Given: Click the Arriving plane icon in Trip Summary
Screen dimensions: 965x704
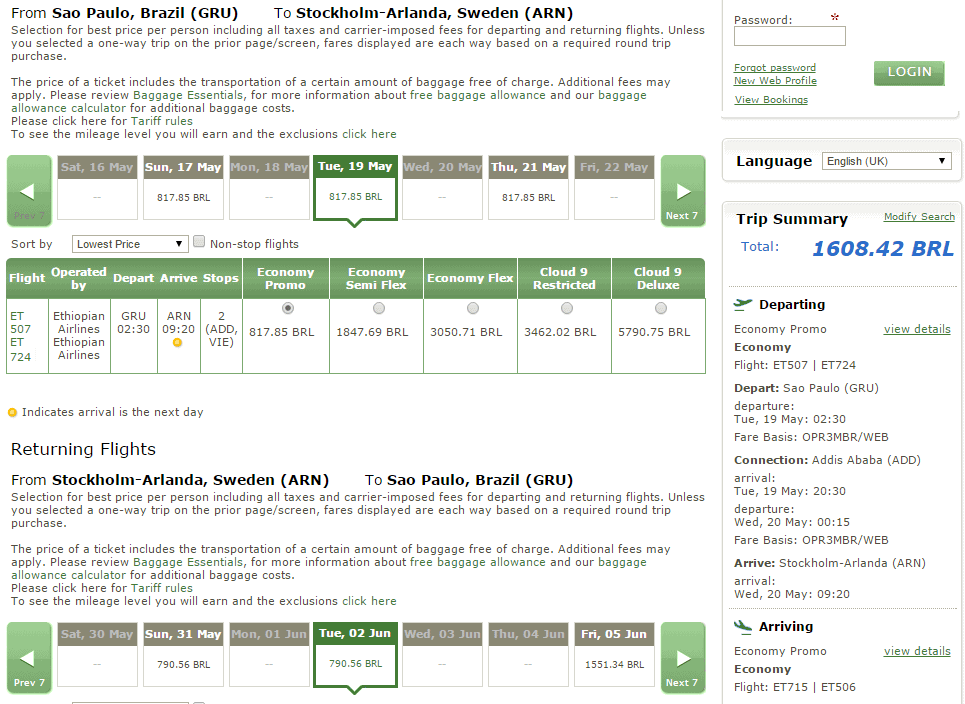Looking at the screenshot, I should tap(743, 626).
